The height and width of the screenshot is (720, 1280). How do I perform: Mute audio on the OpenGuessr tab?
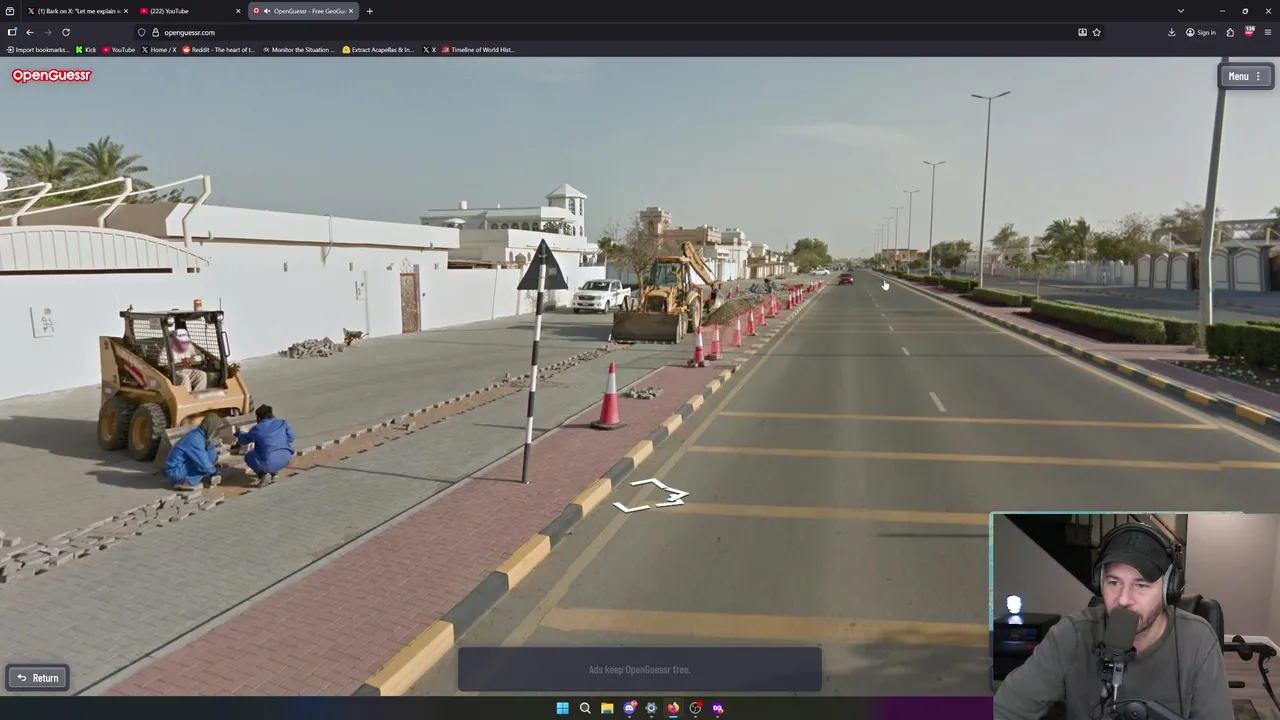point(267,11)
